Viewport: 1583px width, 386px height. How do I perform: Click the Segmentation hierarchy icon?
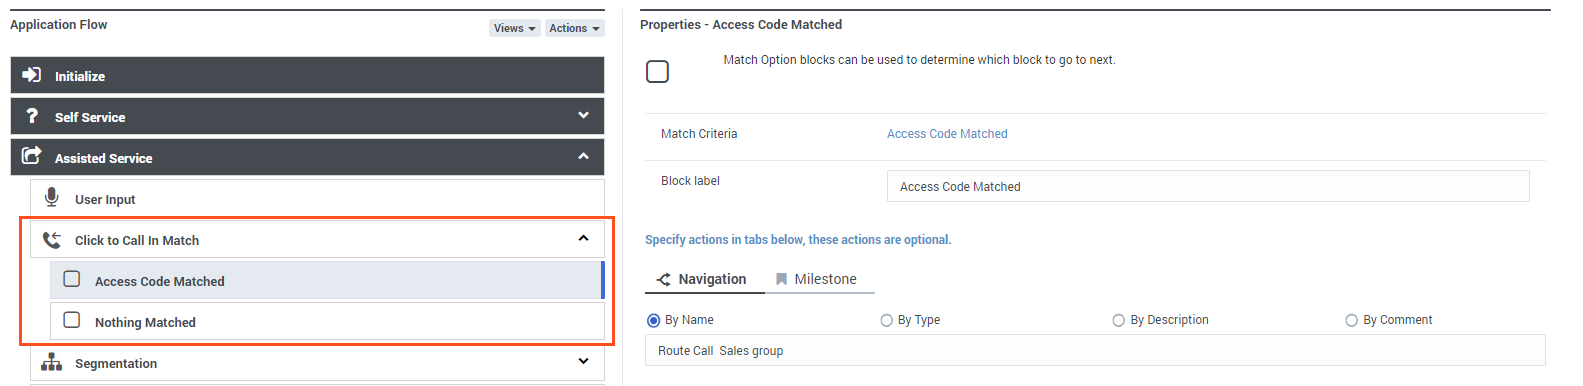(52, 362)
